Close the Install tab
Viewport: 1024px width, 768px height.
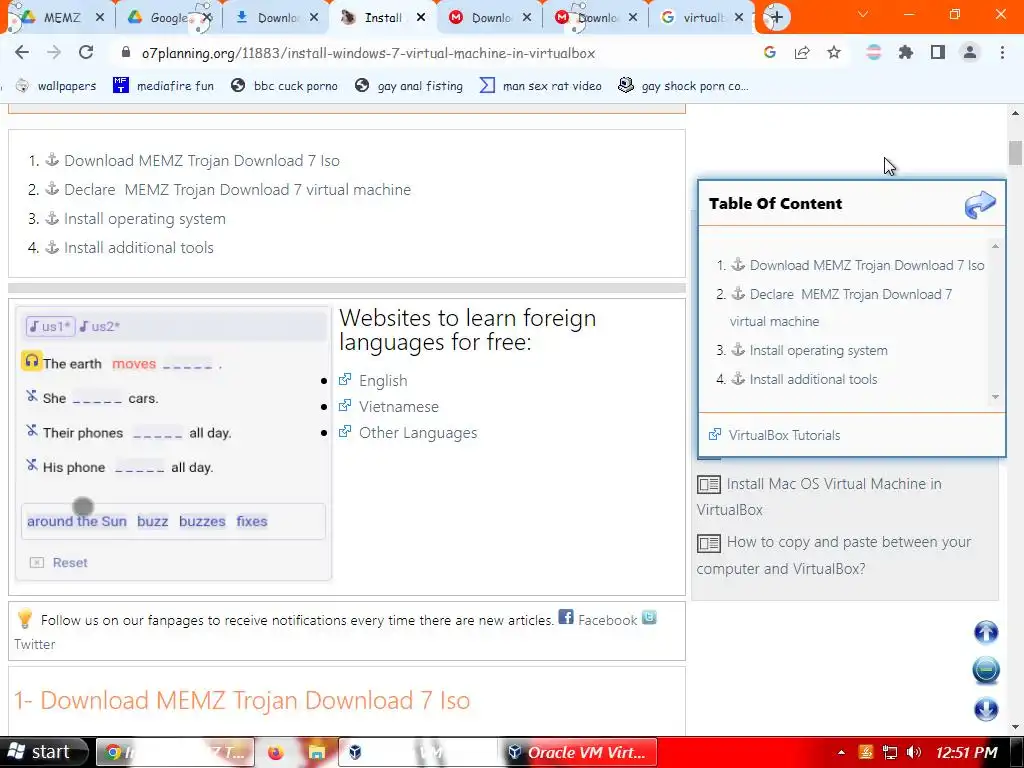pyautogui.click(x=421, y=18)
